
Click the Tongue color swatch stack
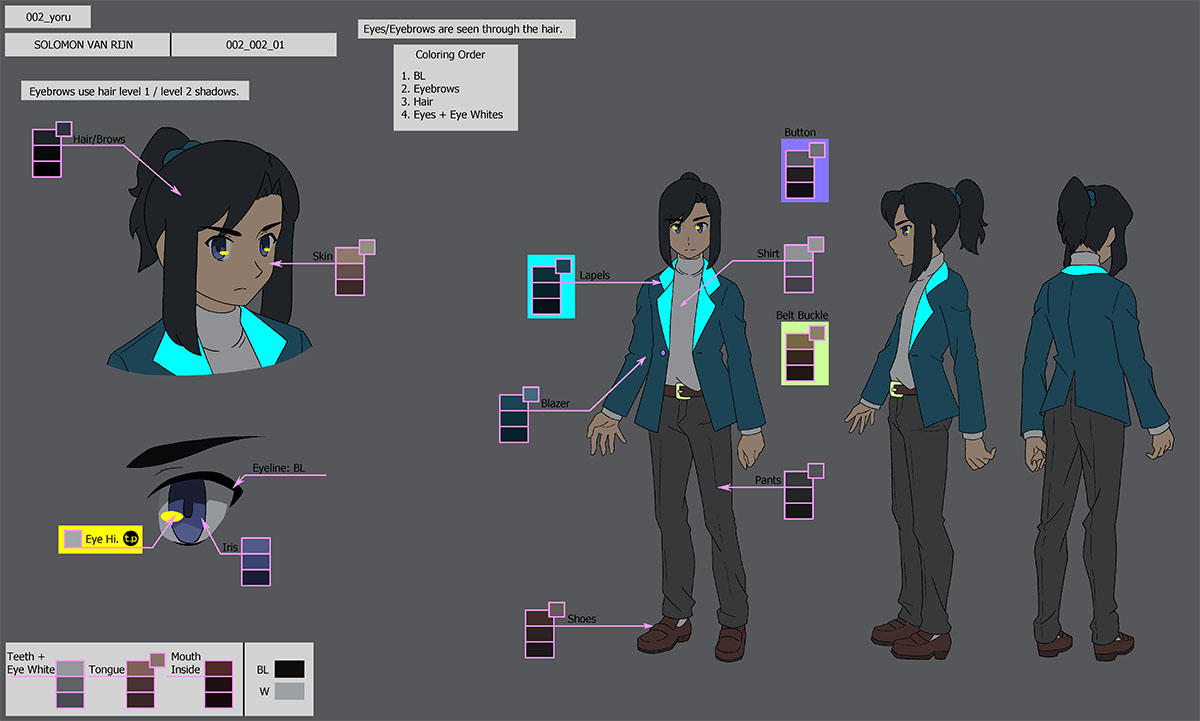pyautogui.click(x=140, y=684)
